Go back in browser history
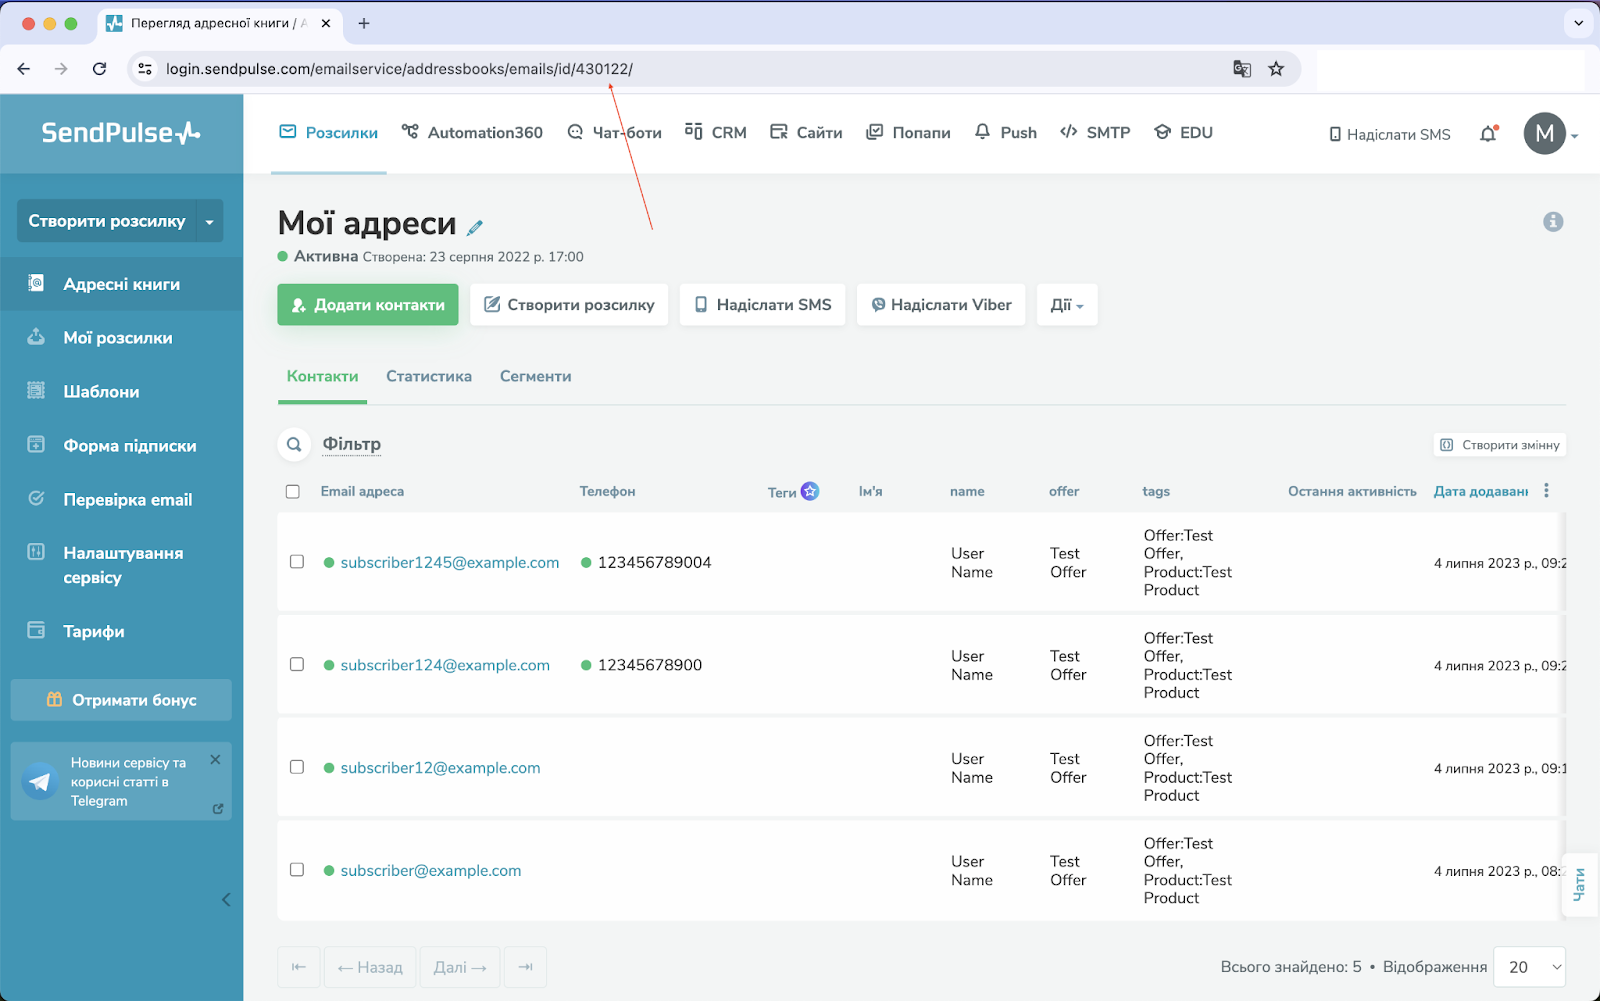This screenshot has width=1600, height=1001. (x=24, y=69)
